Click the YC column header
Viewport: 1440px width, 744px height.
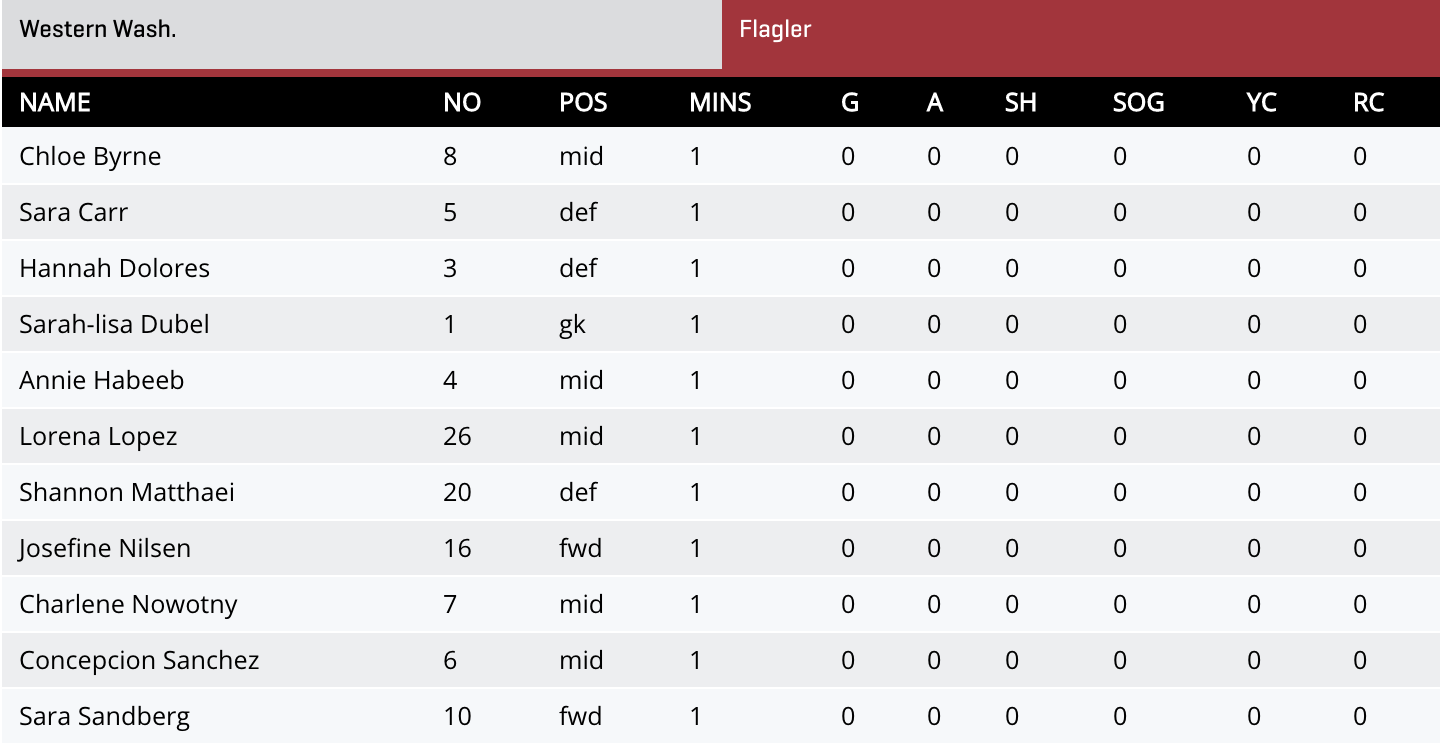click(x=1261, y=102)
